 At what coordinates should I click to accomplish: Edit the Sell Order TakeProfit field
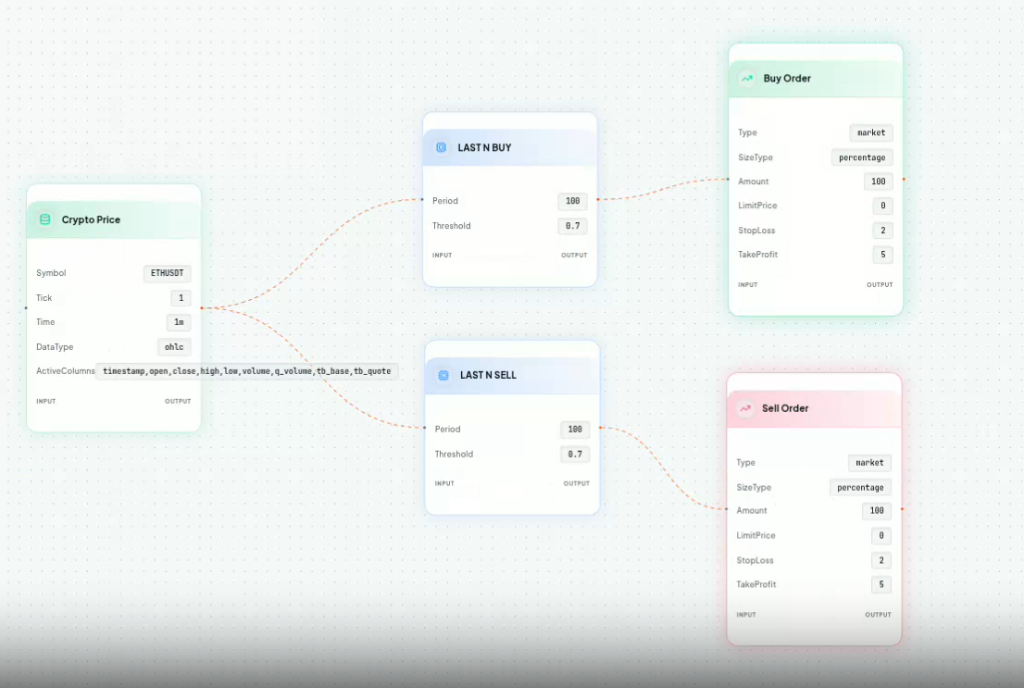(882, 585)
